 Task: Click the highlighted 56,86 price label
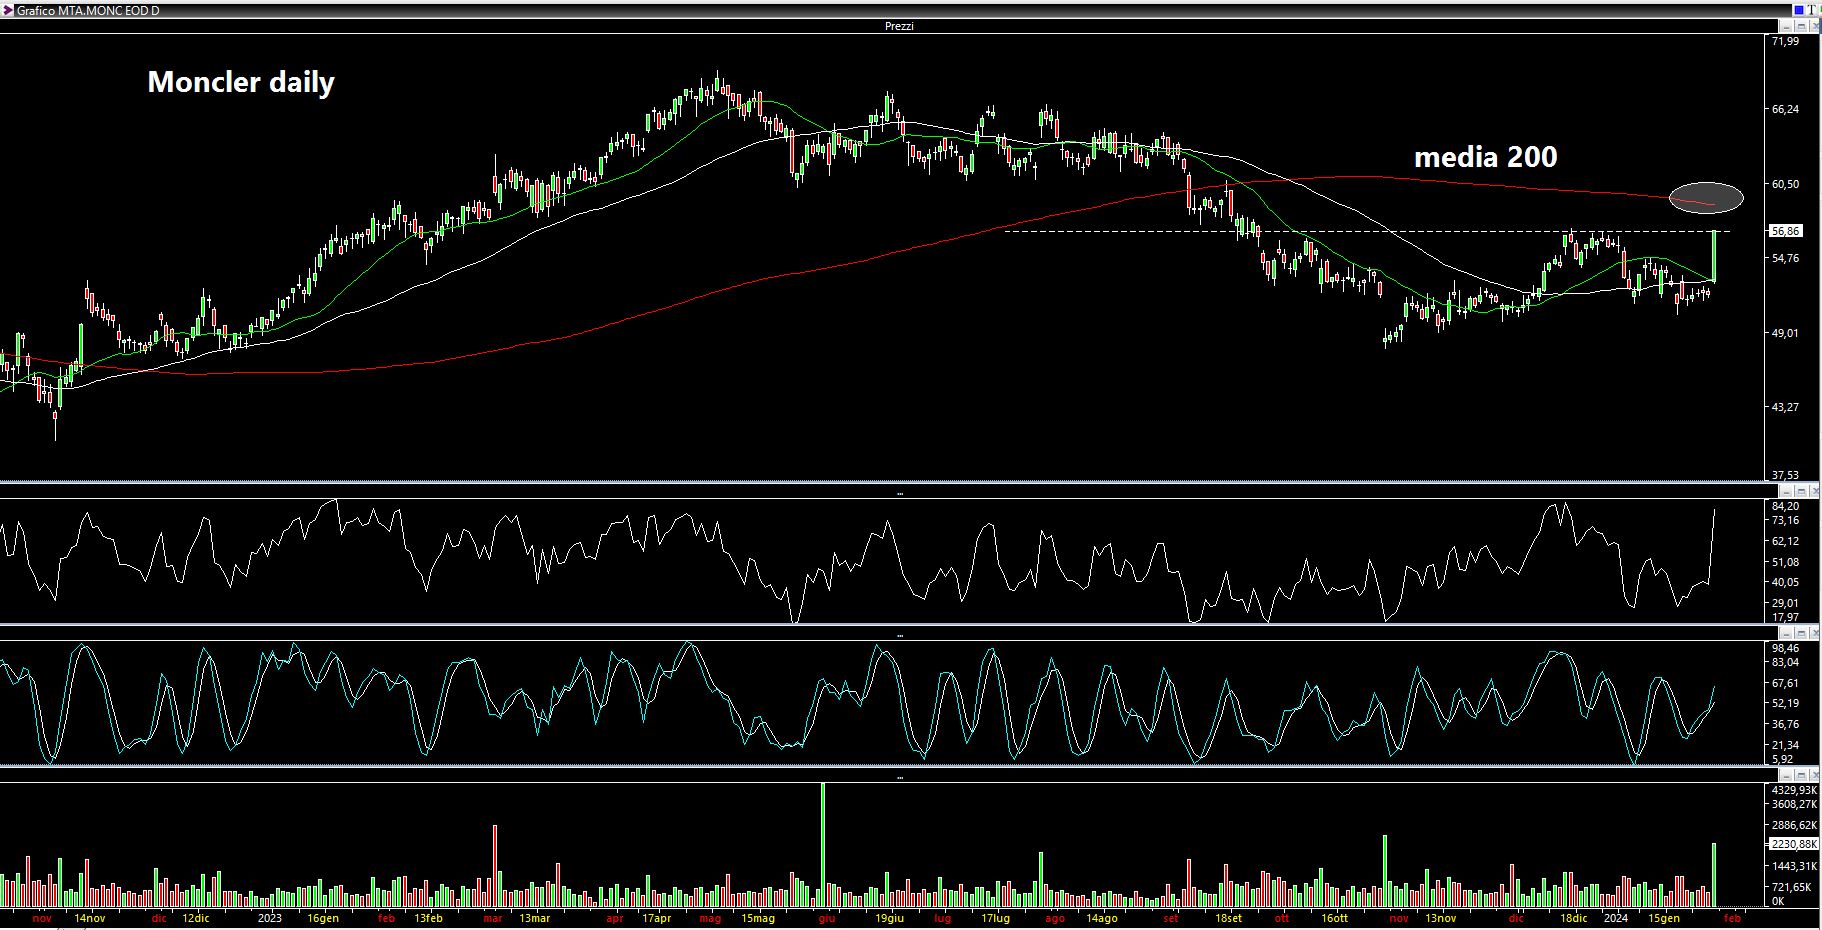(1785, 231)
